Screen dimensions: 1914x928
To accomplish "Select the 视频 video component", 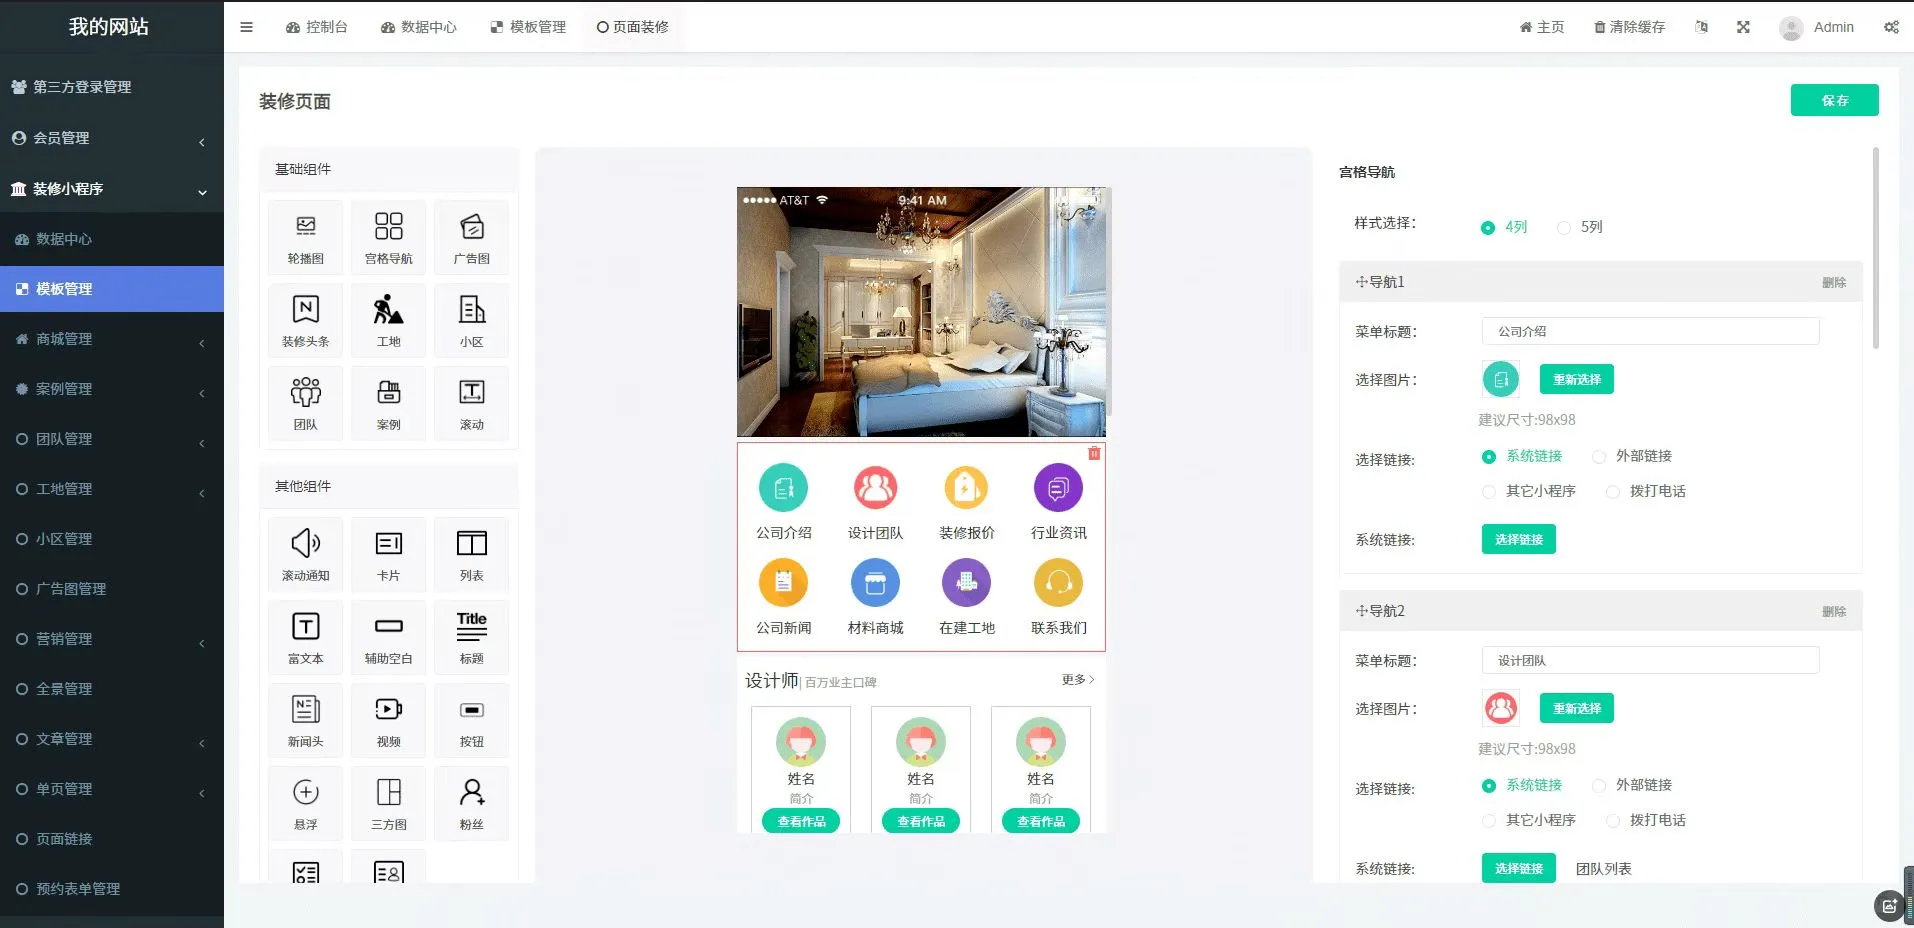I will (388, 720).
